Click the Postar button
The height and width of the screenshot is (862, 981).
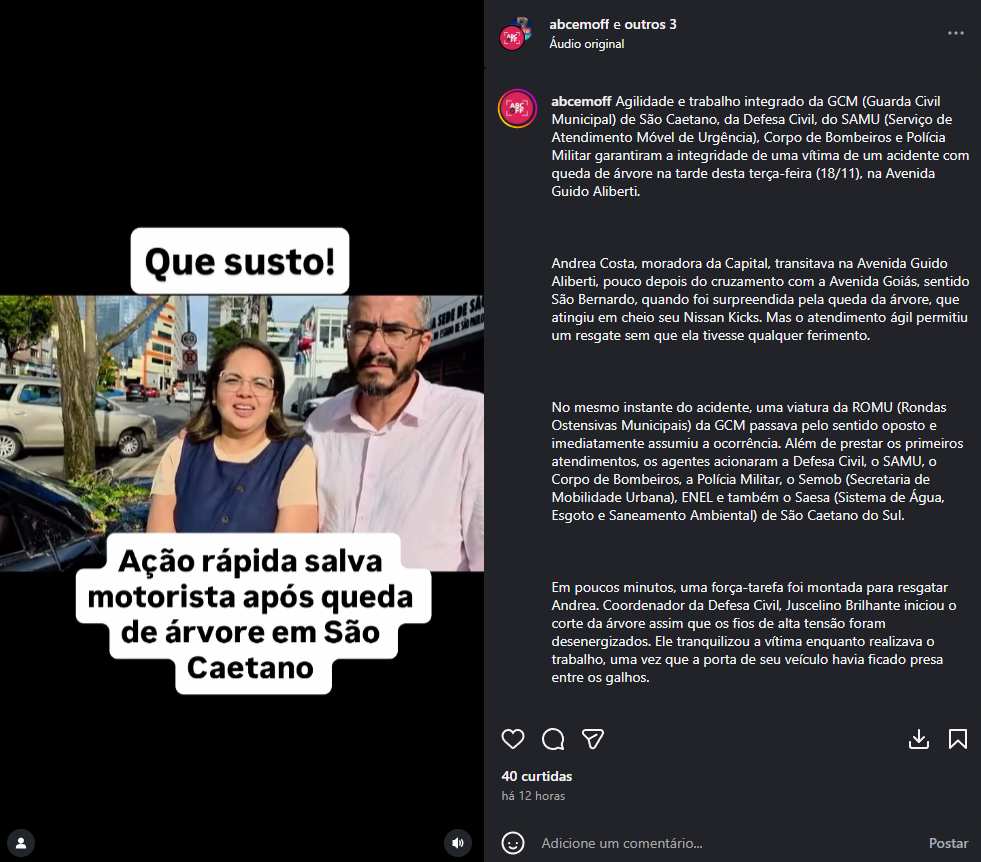pyautogui.click(x=948, y=843)
